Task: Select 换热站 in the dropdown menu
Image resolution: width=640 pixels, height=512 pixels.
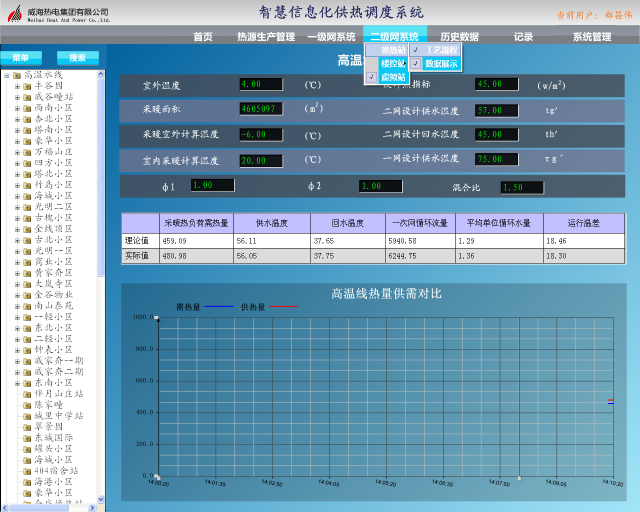Action: pyautogui.click(x=387, y=50)
